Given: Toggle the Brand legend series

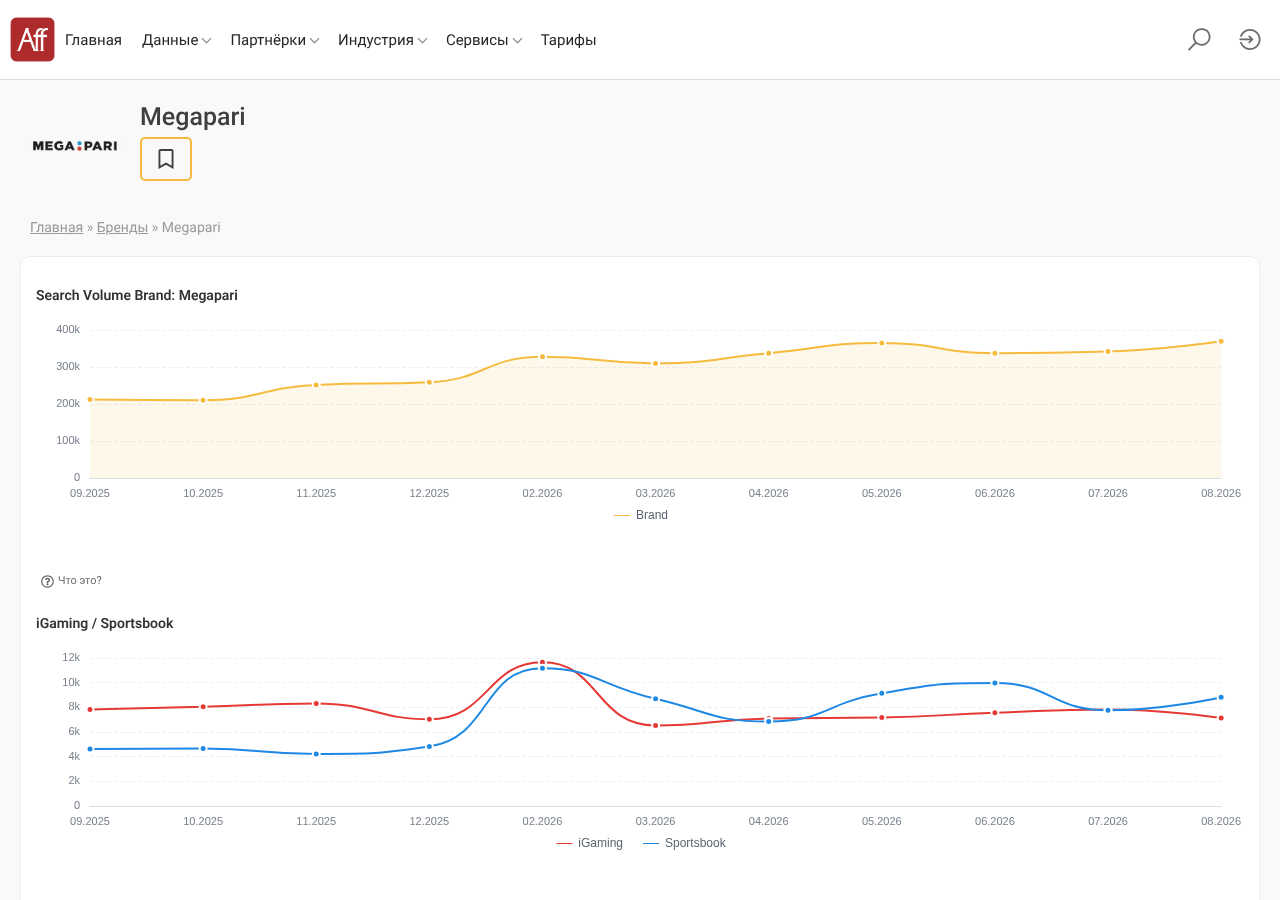Looking at the screenshot, I should click(641, 515).
